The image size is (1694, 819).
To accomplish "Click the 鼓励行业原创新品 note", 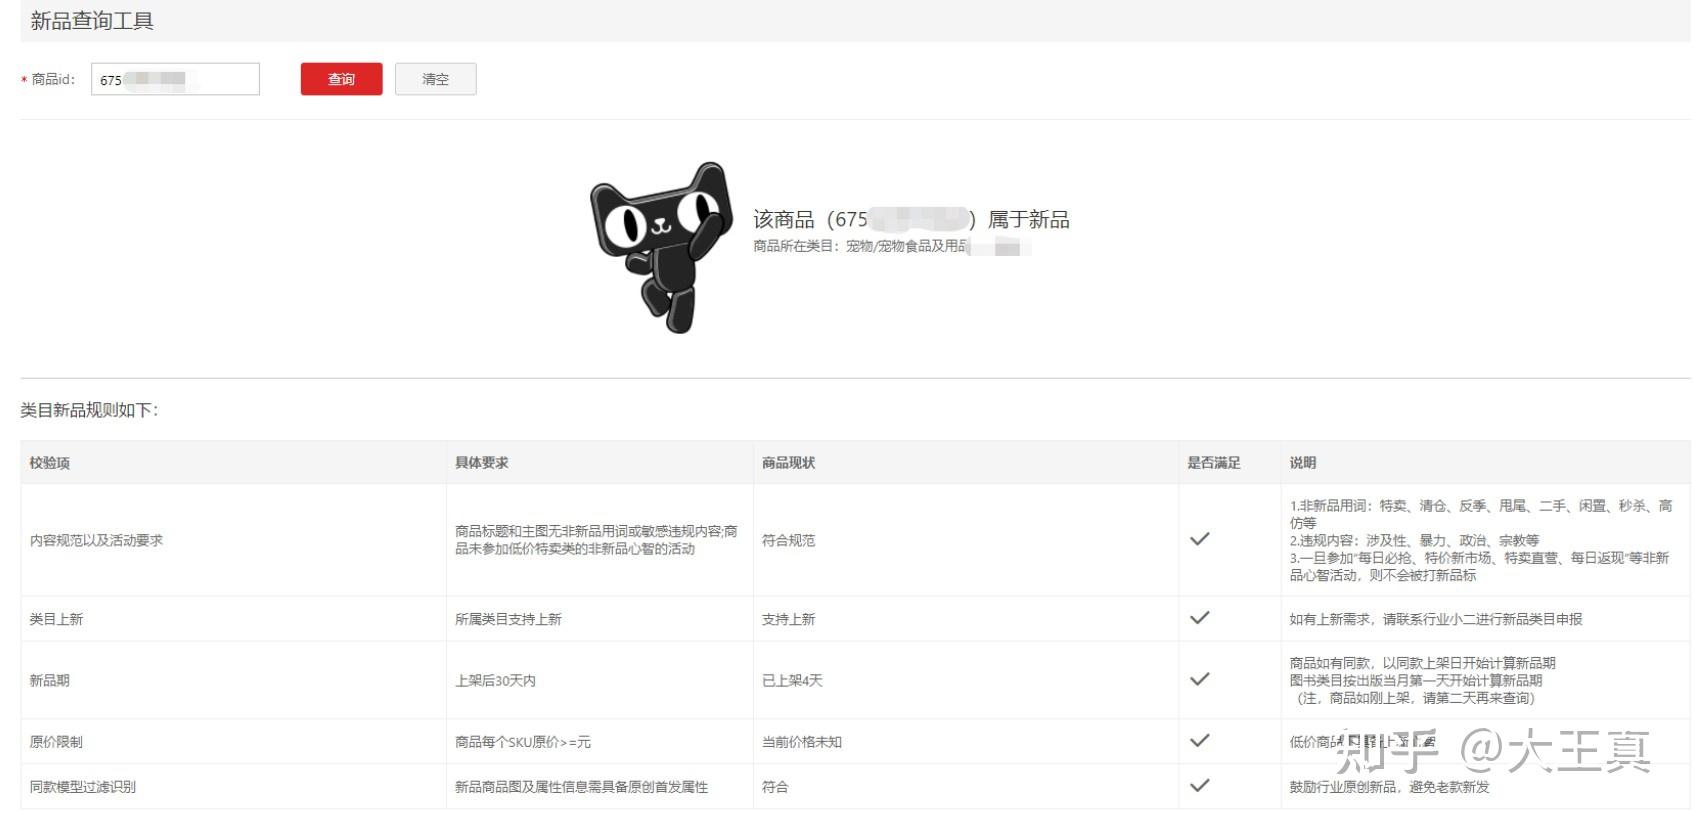I will [x=1389, y=787].
